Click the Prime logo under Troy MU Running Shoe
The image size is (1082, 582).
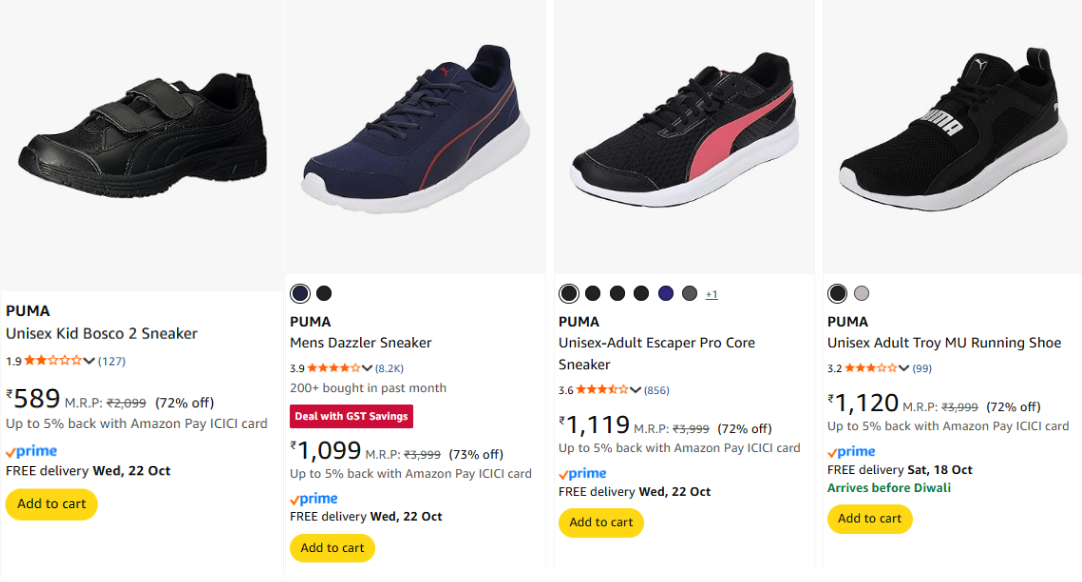click(852, 452)
